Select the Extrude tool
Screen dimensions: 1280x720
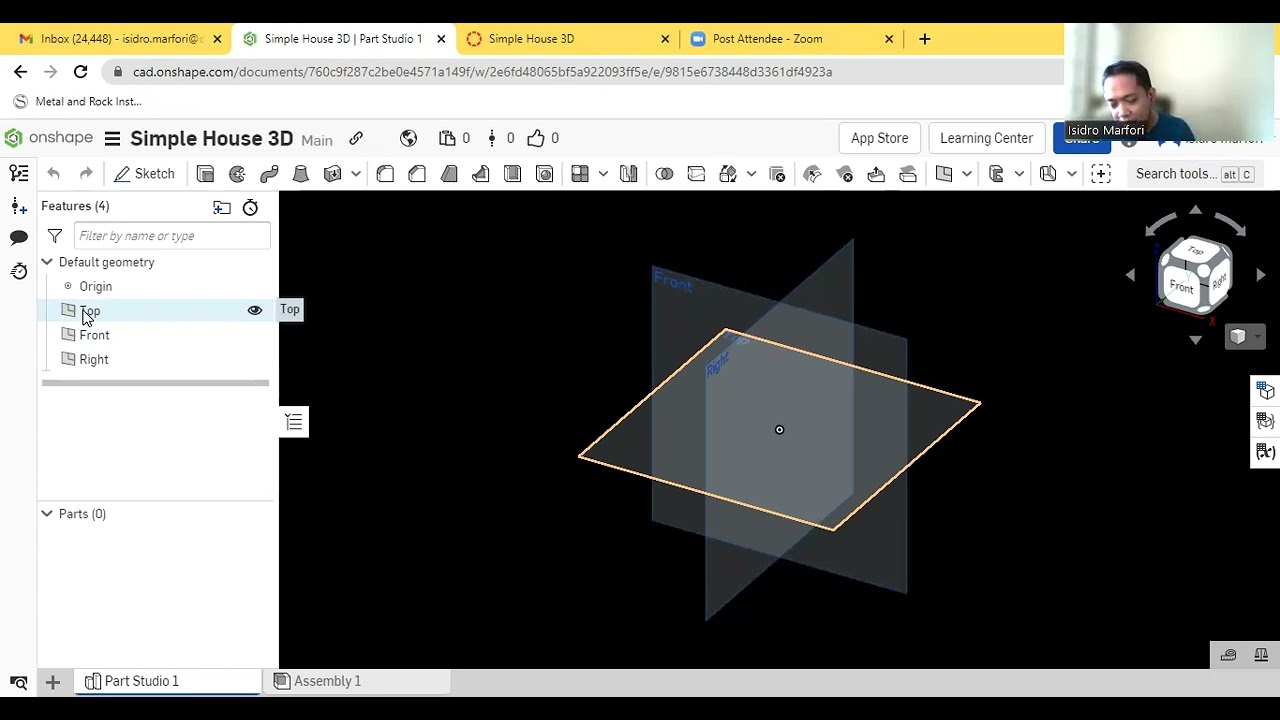pos(205,174)
